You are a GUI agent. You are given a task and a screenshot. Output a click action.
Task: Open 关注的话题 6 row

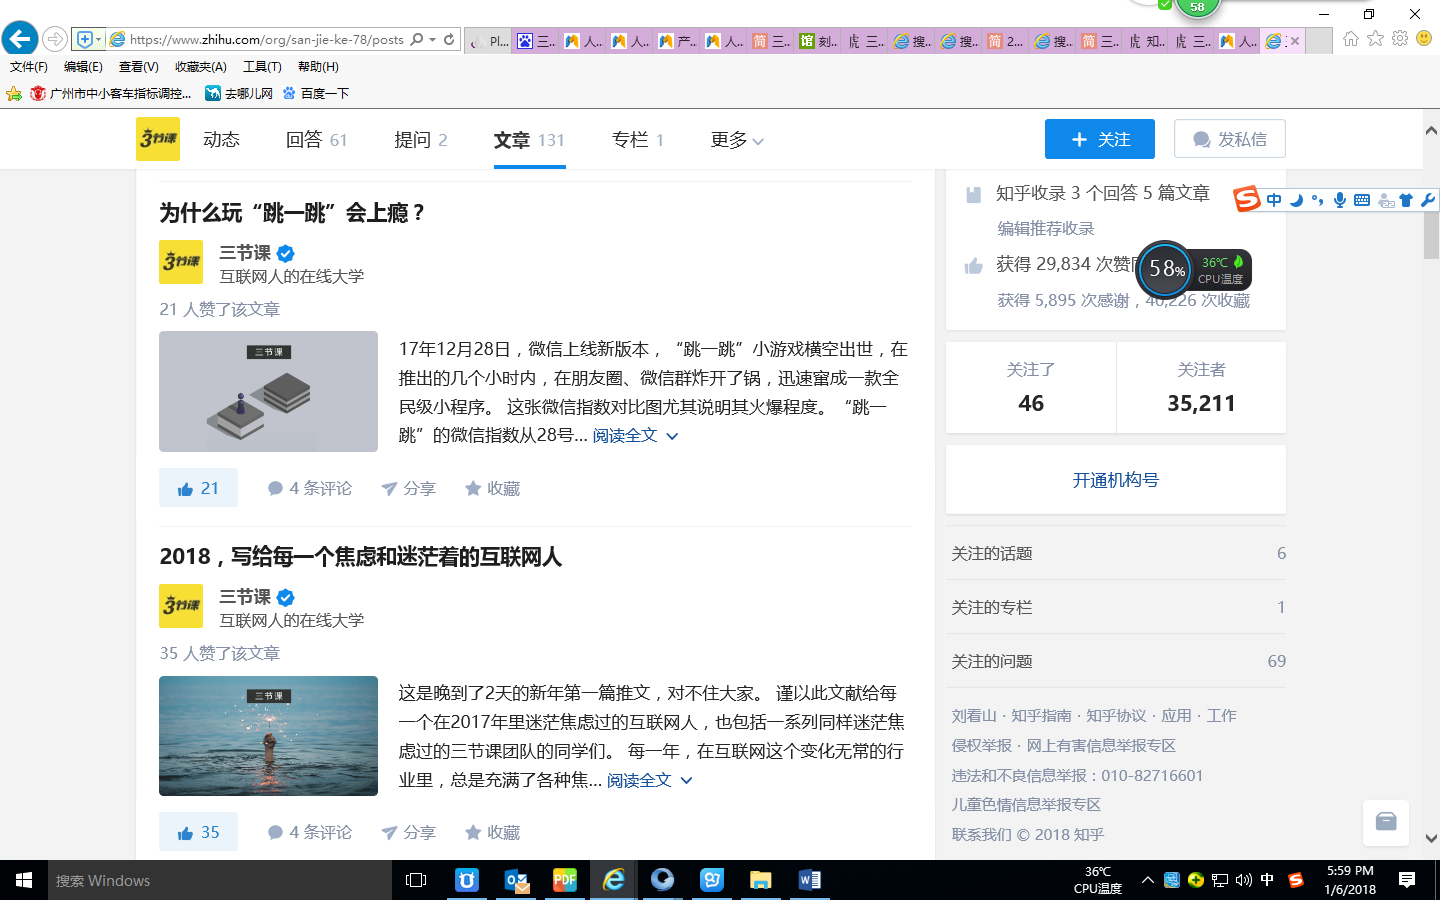[x=1116, y=553]
